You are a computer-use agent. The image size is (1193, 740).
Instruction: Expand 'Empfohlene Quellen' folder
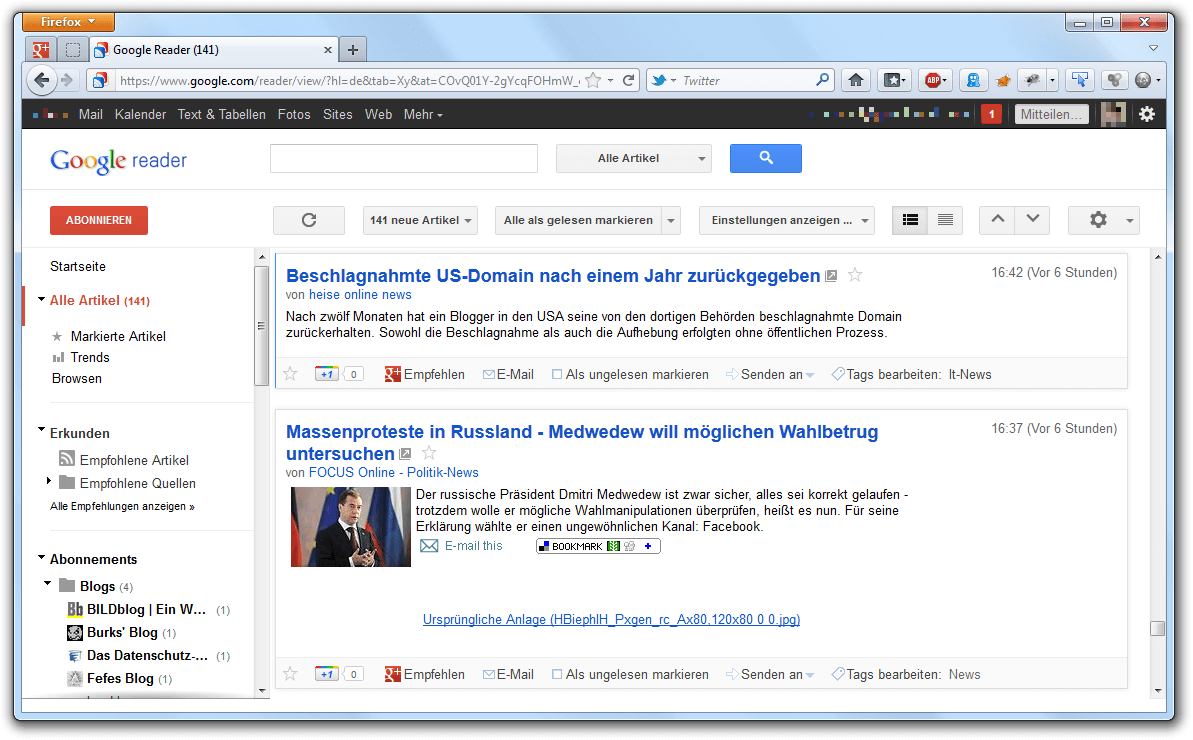49,481
